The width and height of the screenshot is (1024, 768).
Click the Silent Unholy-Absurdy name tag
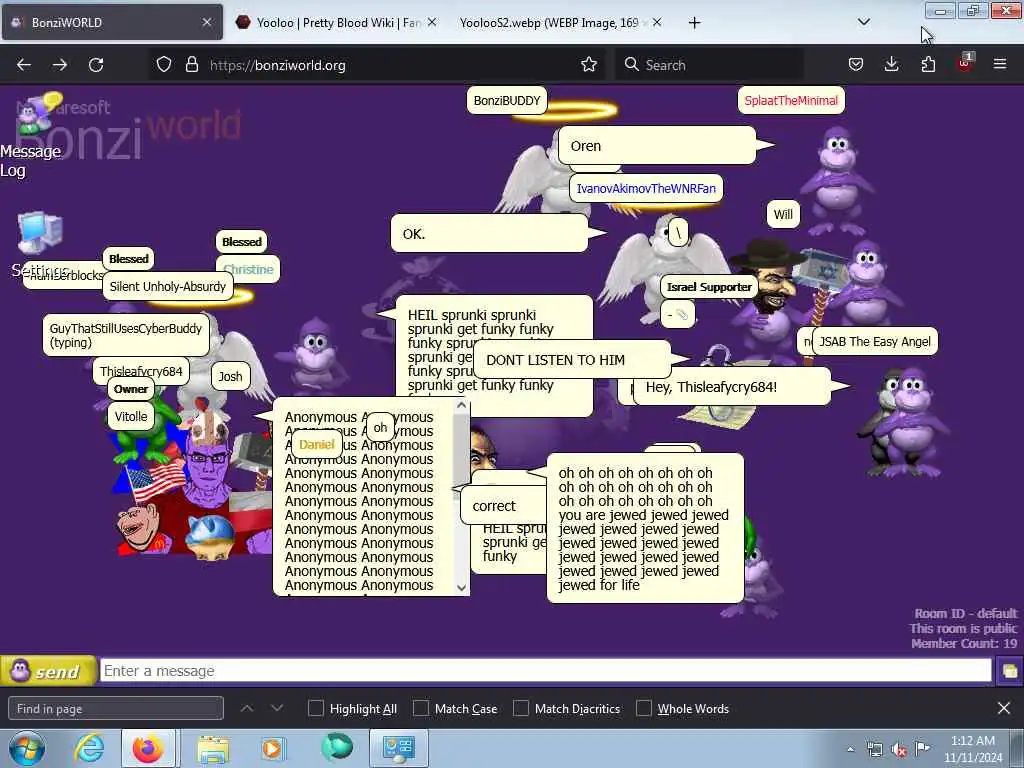point(168,286)
